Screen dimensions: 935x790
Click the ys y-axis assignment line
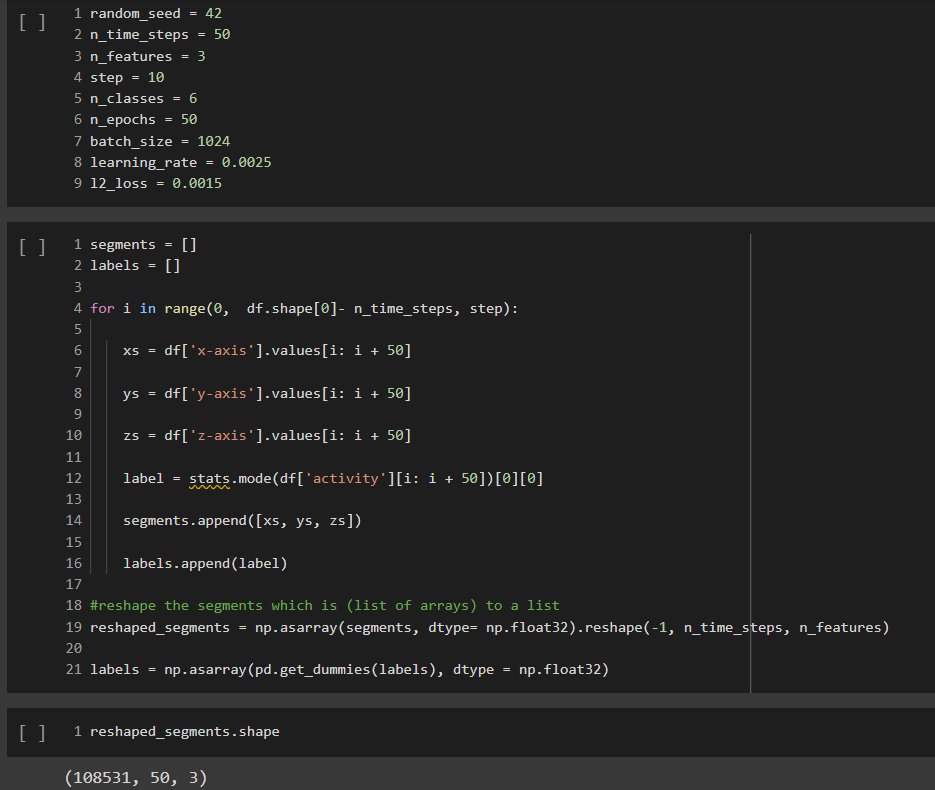tap(267, 394)
